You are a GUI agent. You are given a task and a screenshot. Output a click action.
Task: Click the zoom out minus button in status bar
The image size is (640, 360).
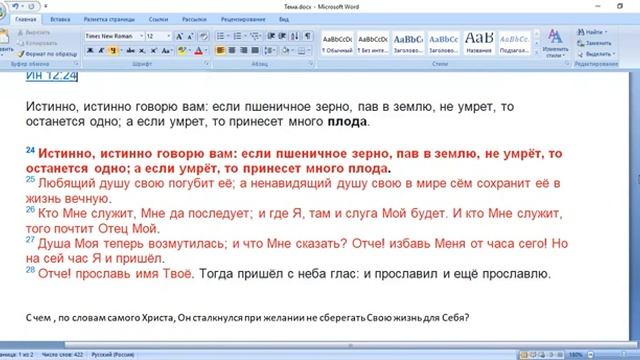(591, 355)
